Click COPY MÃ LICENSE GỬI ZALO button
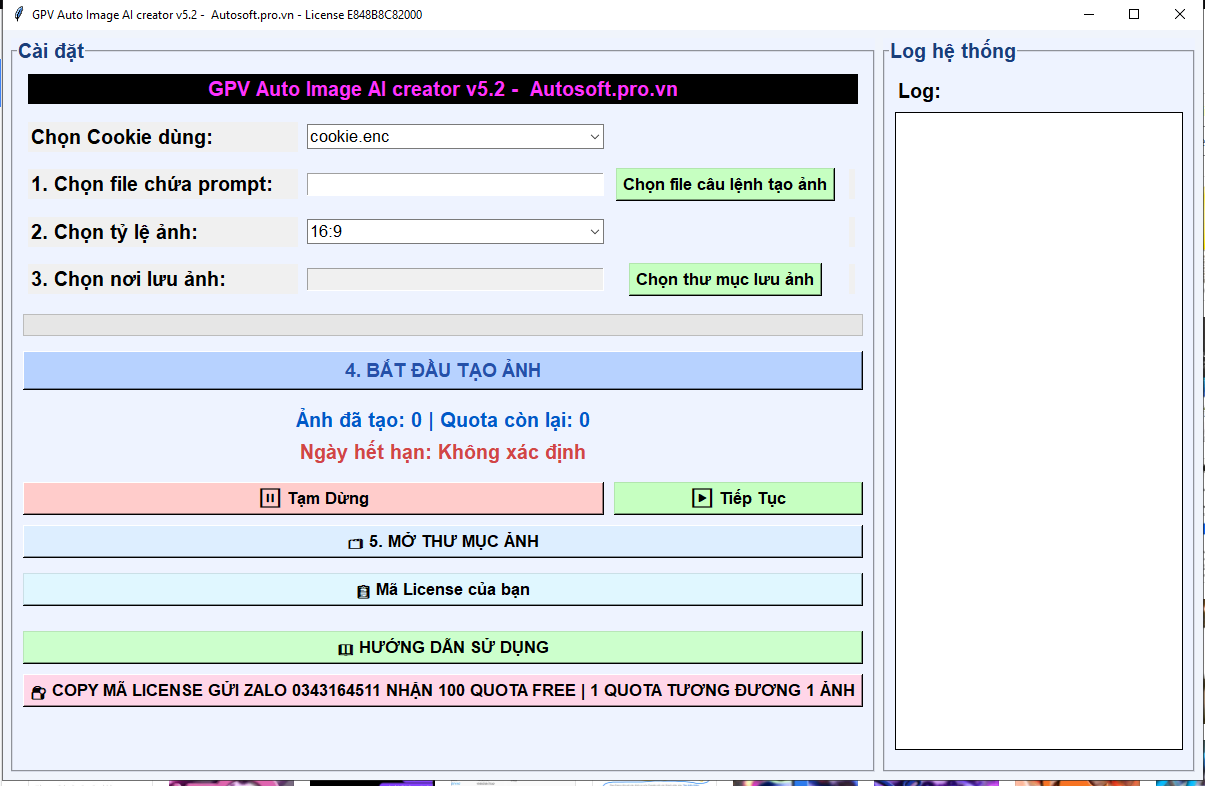This screenshot has width=1205, height=786. [x=443, y=690]
